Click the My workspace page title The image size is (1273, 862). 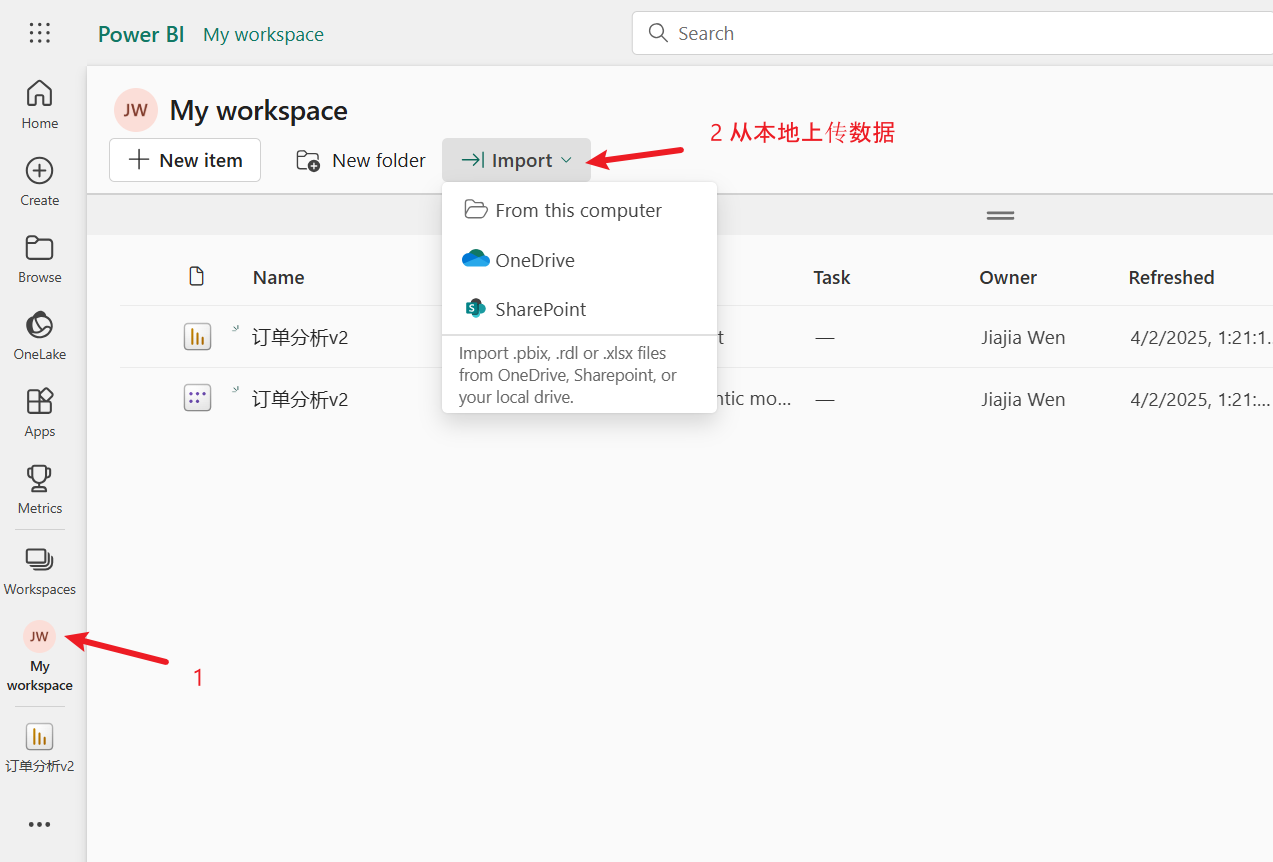coord(259,110)
